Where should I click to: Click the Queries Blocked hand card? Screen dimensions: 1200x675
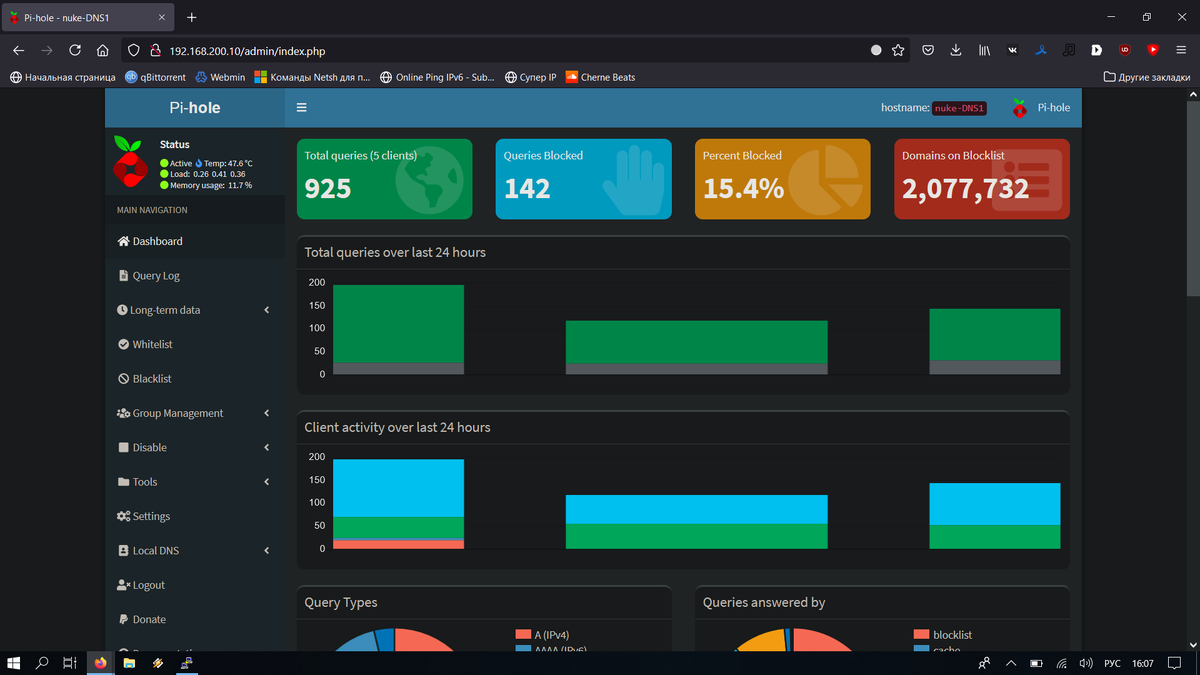(583, 178)
